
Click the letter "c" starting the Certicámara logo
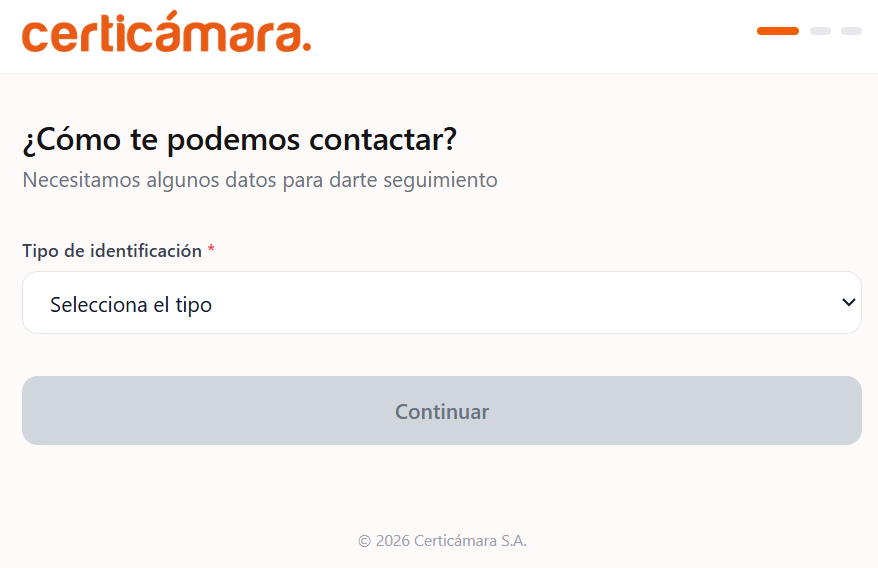click(x=36, y=36)
